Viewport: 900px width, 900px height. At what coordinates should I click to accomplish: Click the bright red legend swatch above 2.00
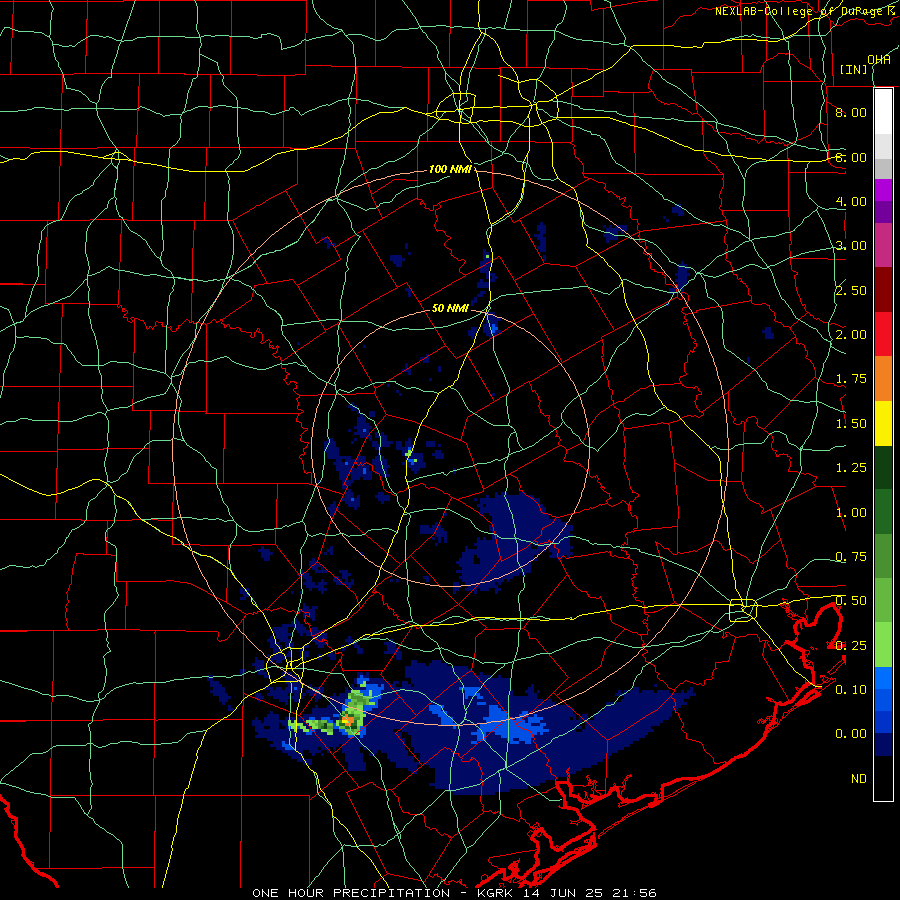(883, 334)
